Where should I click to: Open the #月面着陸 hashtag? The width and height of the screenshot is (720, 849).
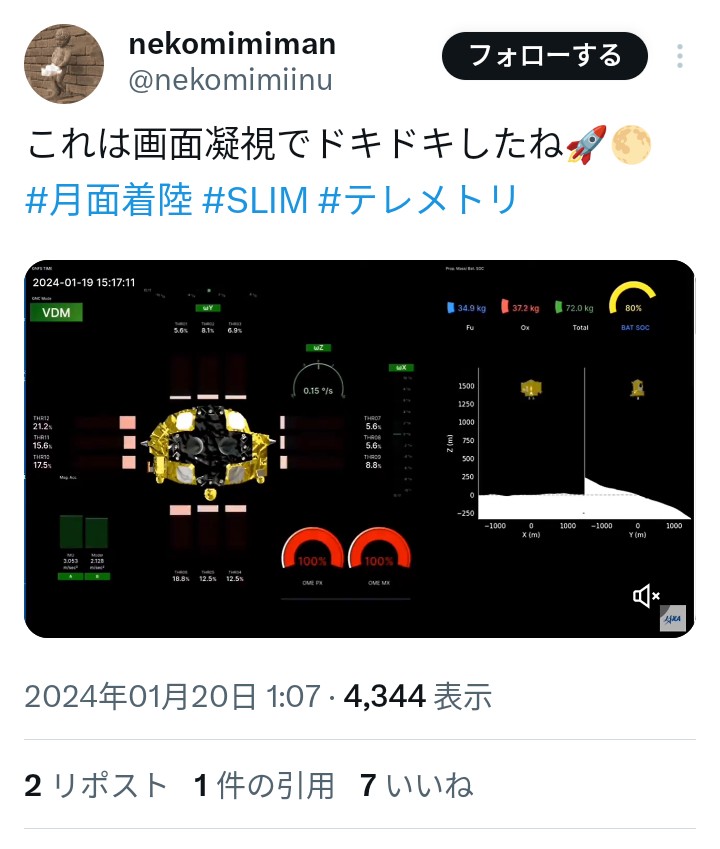(109, 200)
